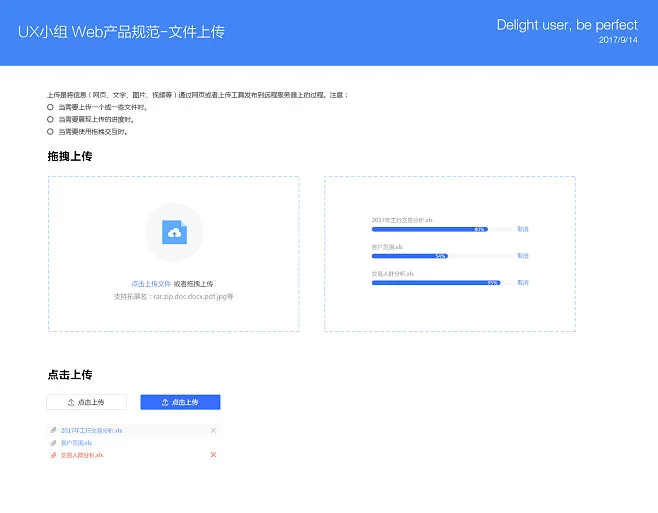Cancel the third file's upload in progress panel
Viewport: 658px width, 513px height.
[523, 283]
